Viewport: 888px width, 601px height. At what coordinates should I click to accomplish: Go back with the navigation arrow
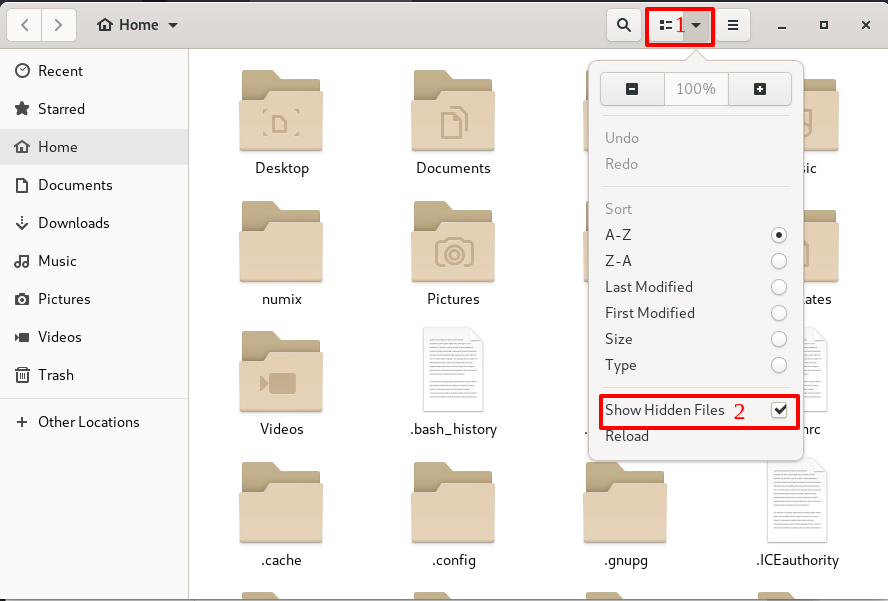24,24
